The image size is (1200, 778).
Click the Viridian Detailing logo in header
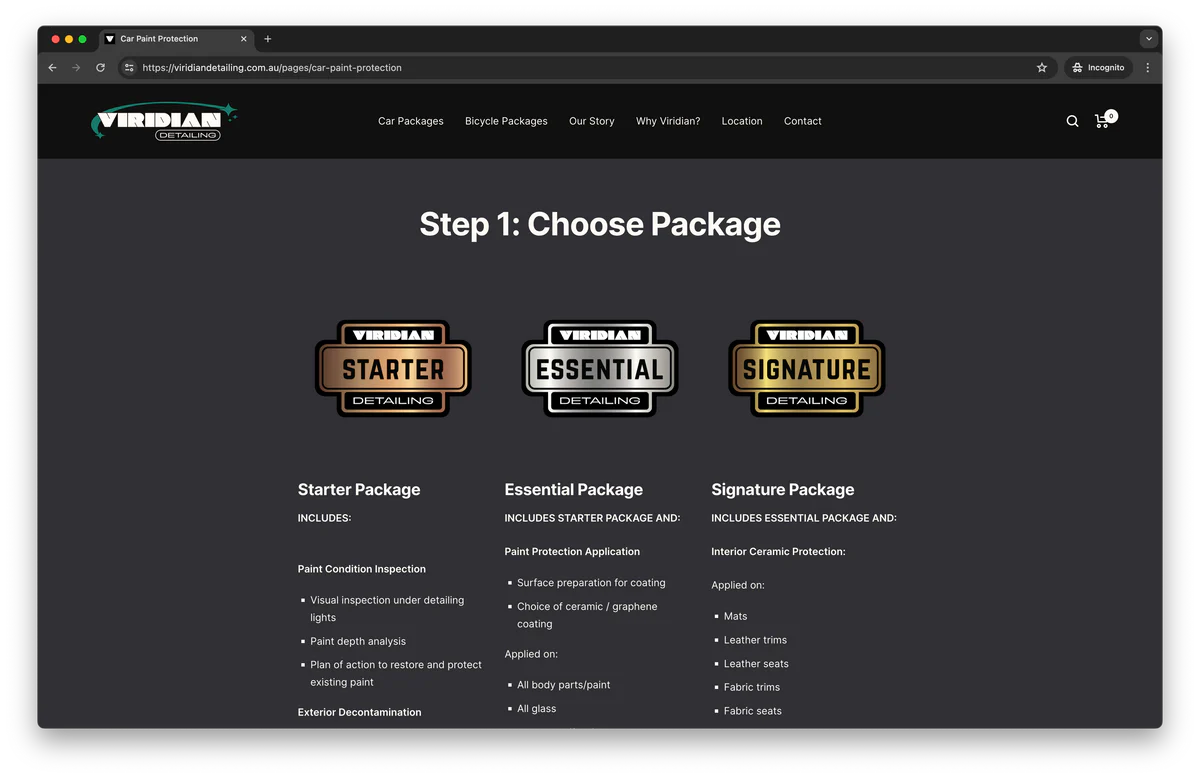click(x=165, y=121)
